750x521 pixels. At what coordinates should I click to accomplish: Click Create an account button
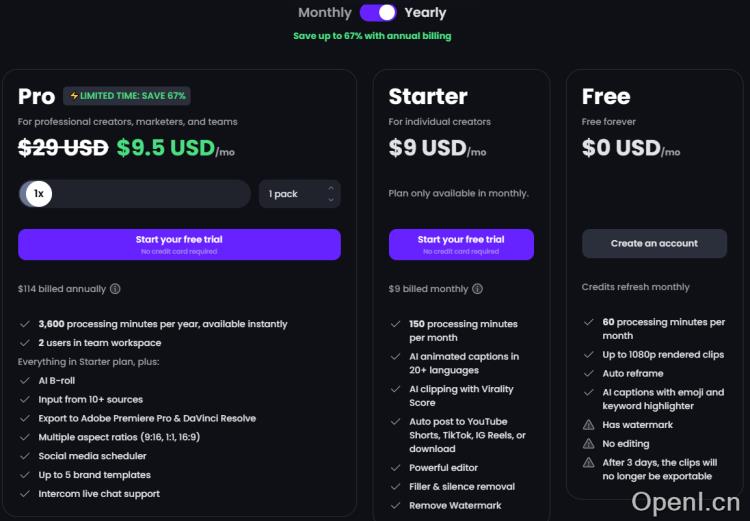click(x=654, y=244)
